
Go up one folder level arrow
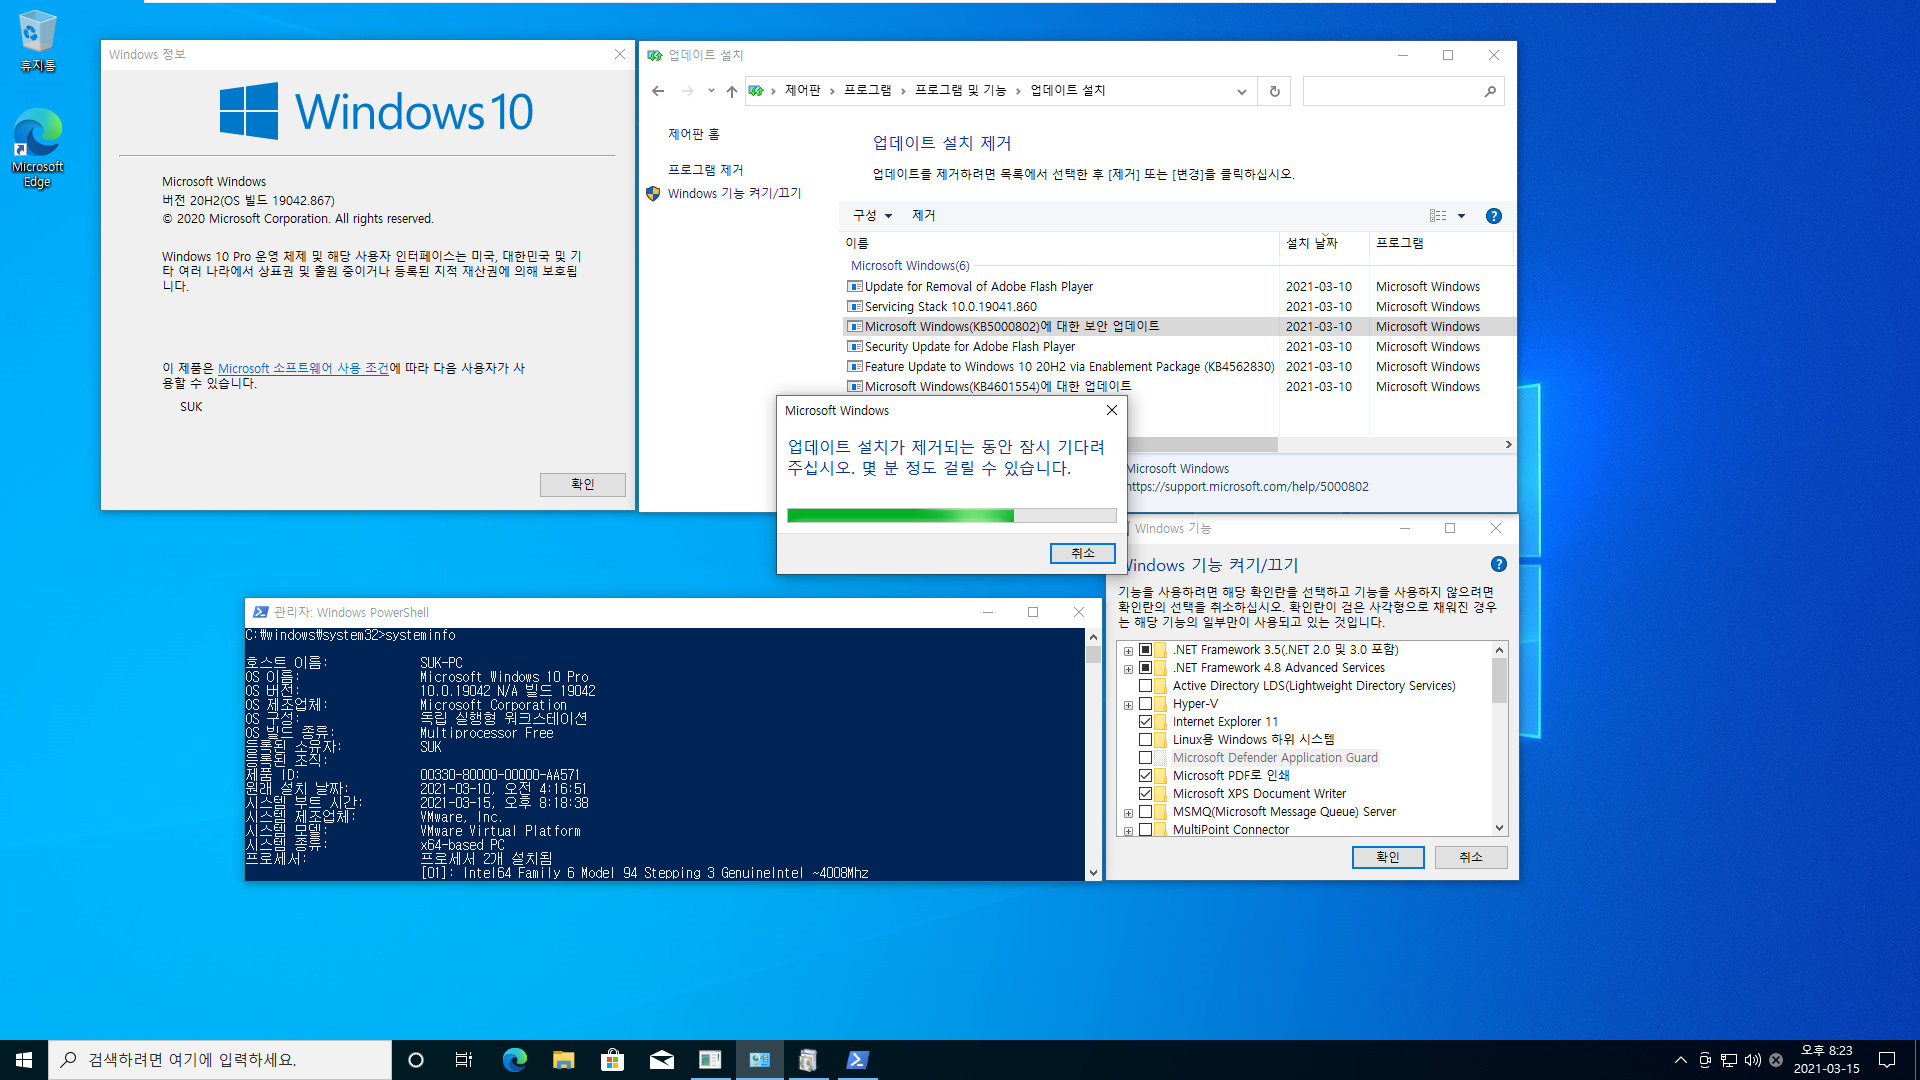click(732, 91)
